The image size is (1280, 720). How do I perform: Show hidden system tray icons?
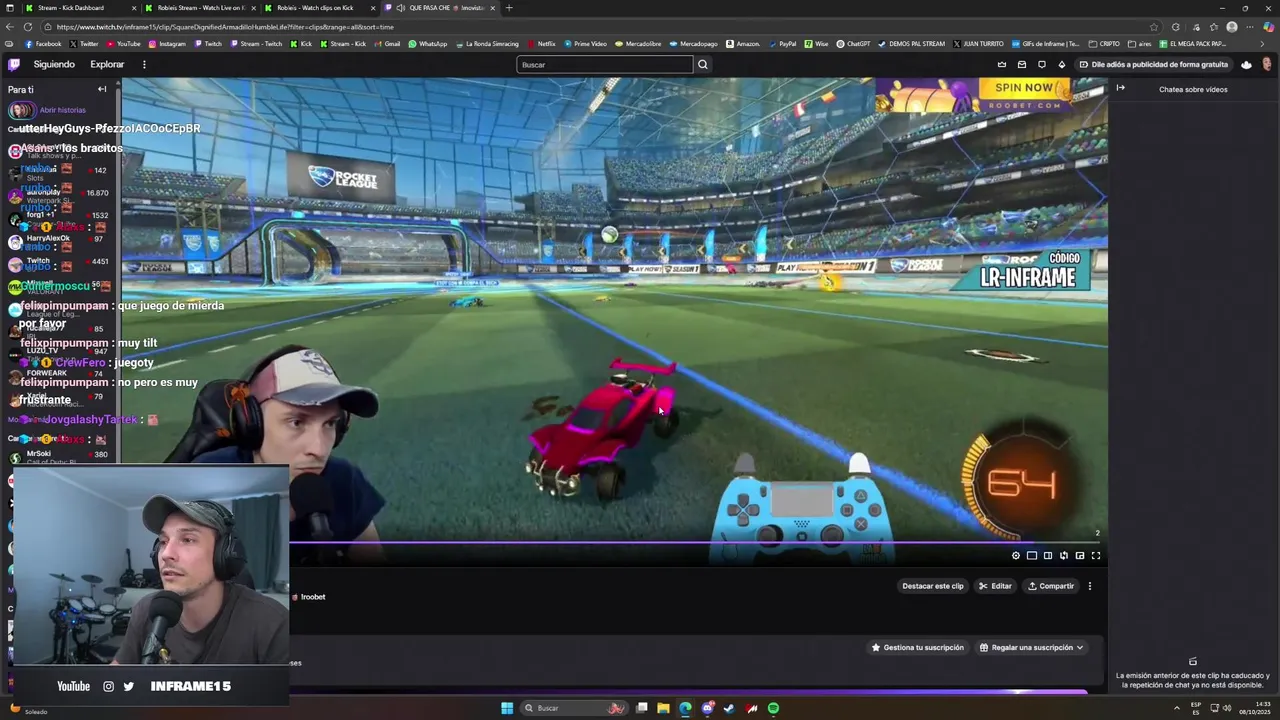1179,708
